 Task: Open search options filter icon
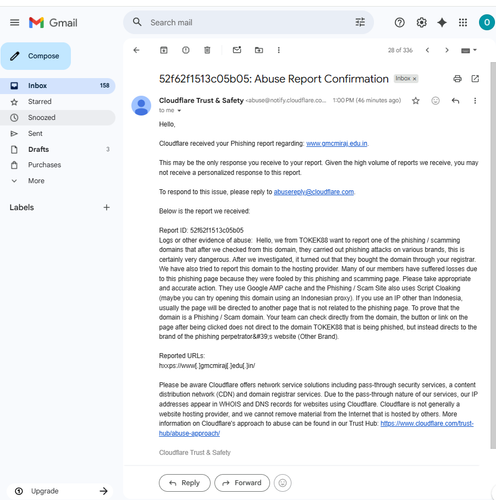(360, 22)
